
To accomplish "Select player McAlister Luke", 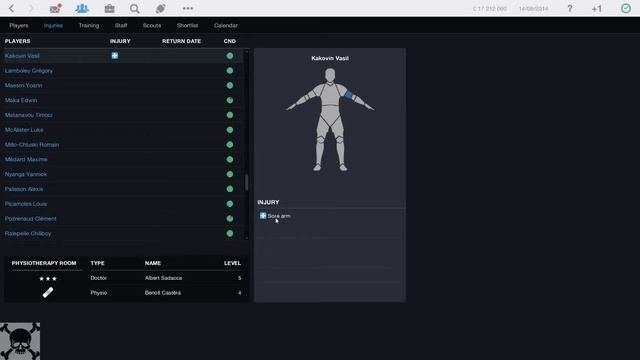I will tap(24, 130).
